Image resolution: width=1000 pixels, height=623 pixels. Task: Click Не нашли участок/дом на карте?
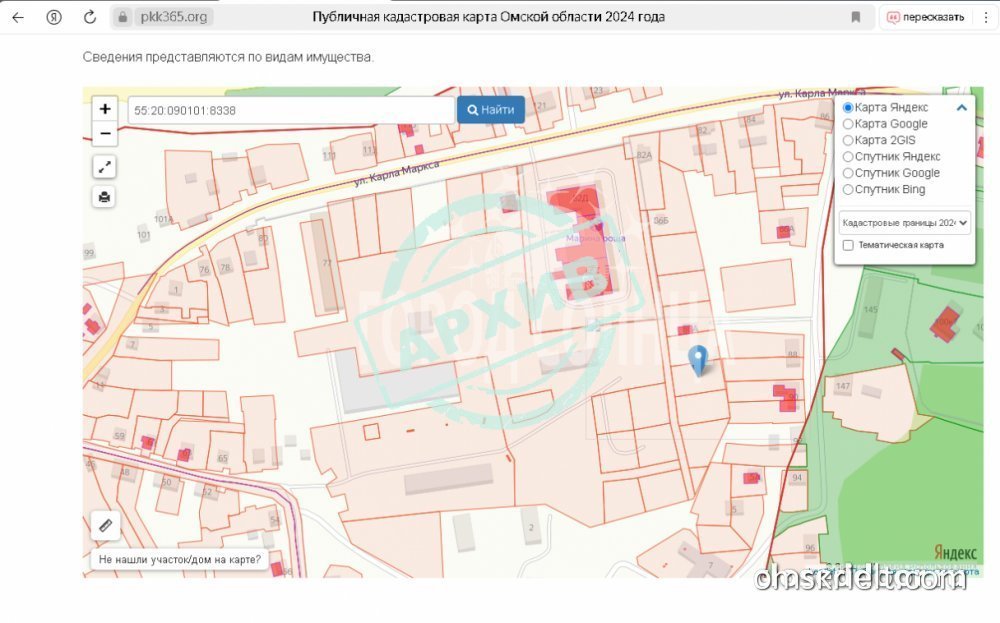pyautogui.click(x=180, y=560)
